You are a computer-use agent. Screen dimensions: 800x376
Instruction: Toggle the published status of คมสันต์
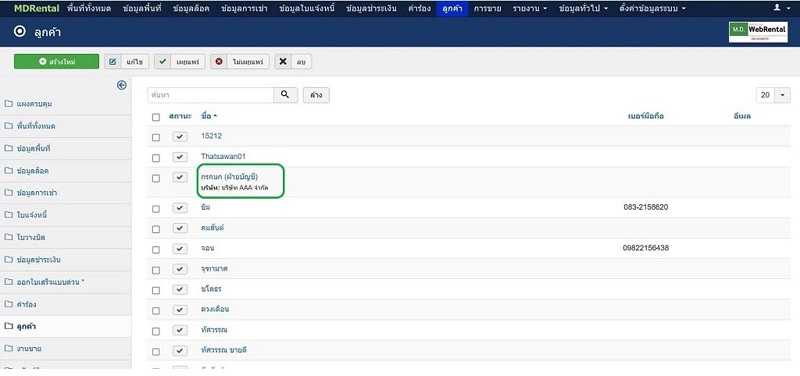pyautogui.click(x=180, y=228)
